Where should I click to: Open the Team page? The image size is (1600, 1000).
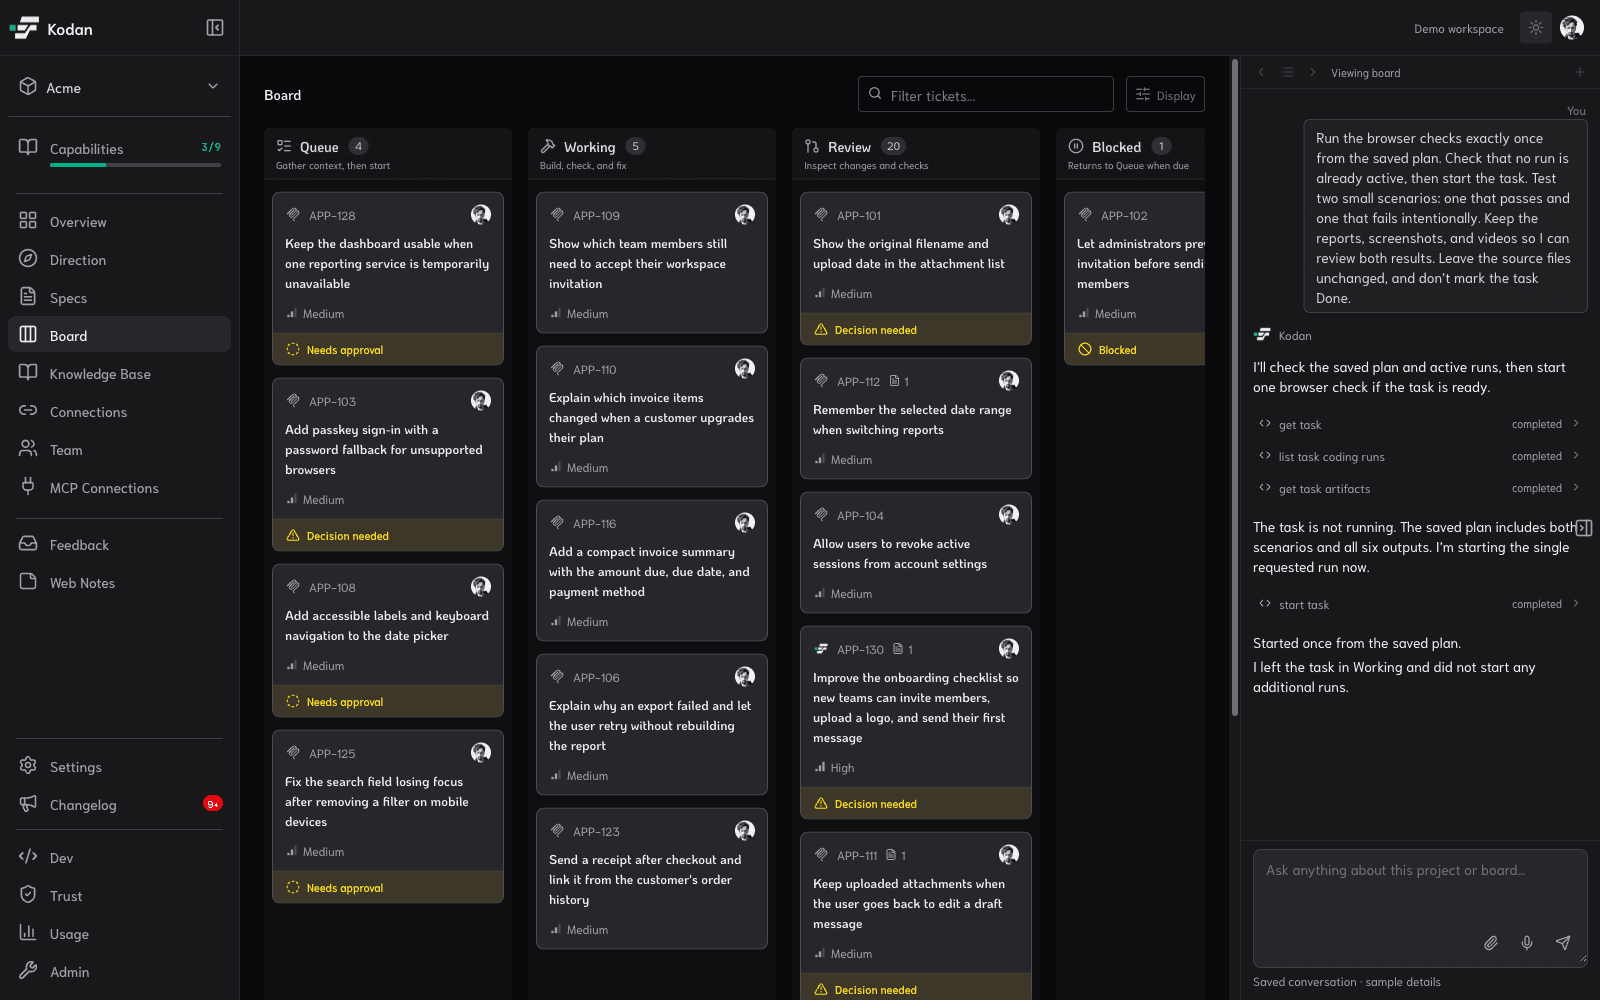120,449
